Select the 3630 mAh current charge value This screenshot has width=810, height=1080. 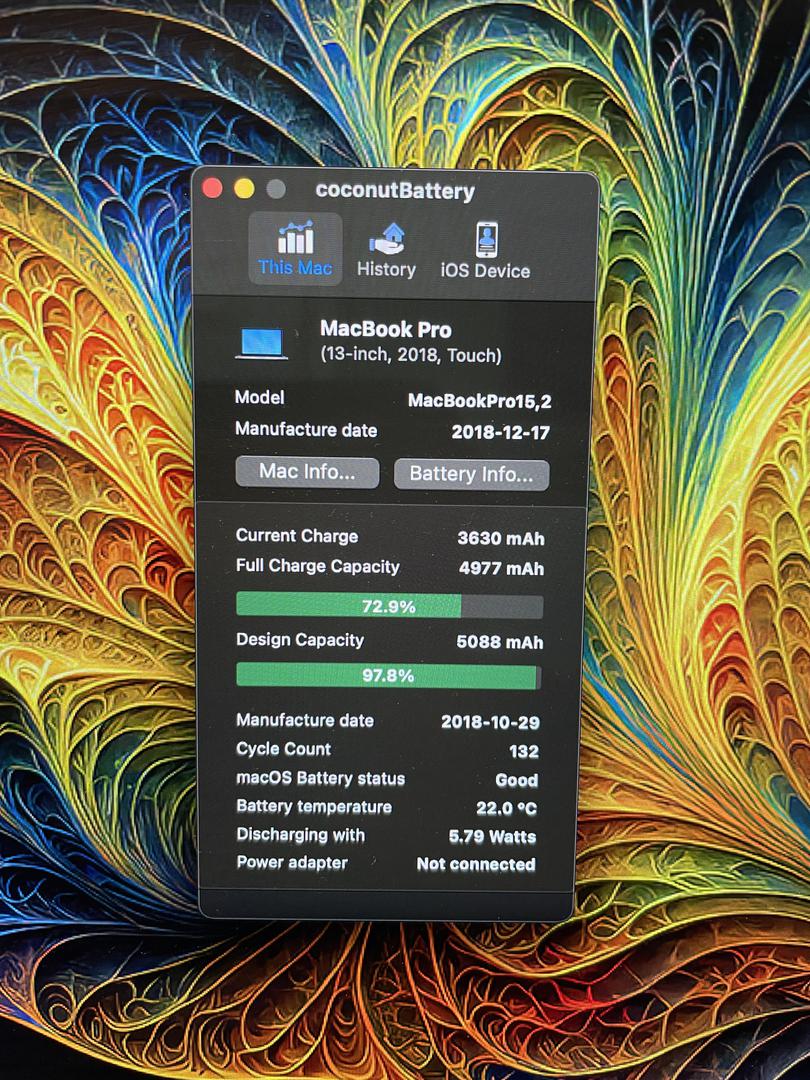pos(501,538)
